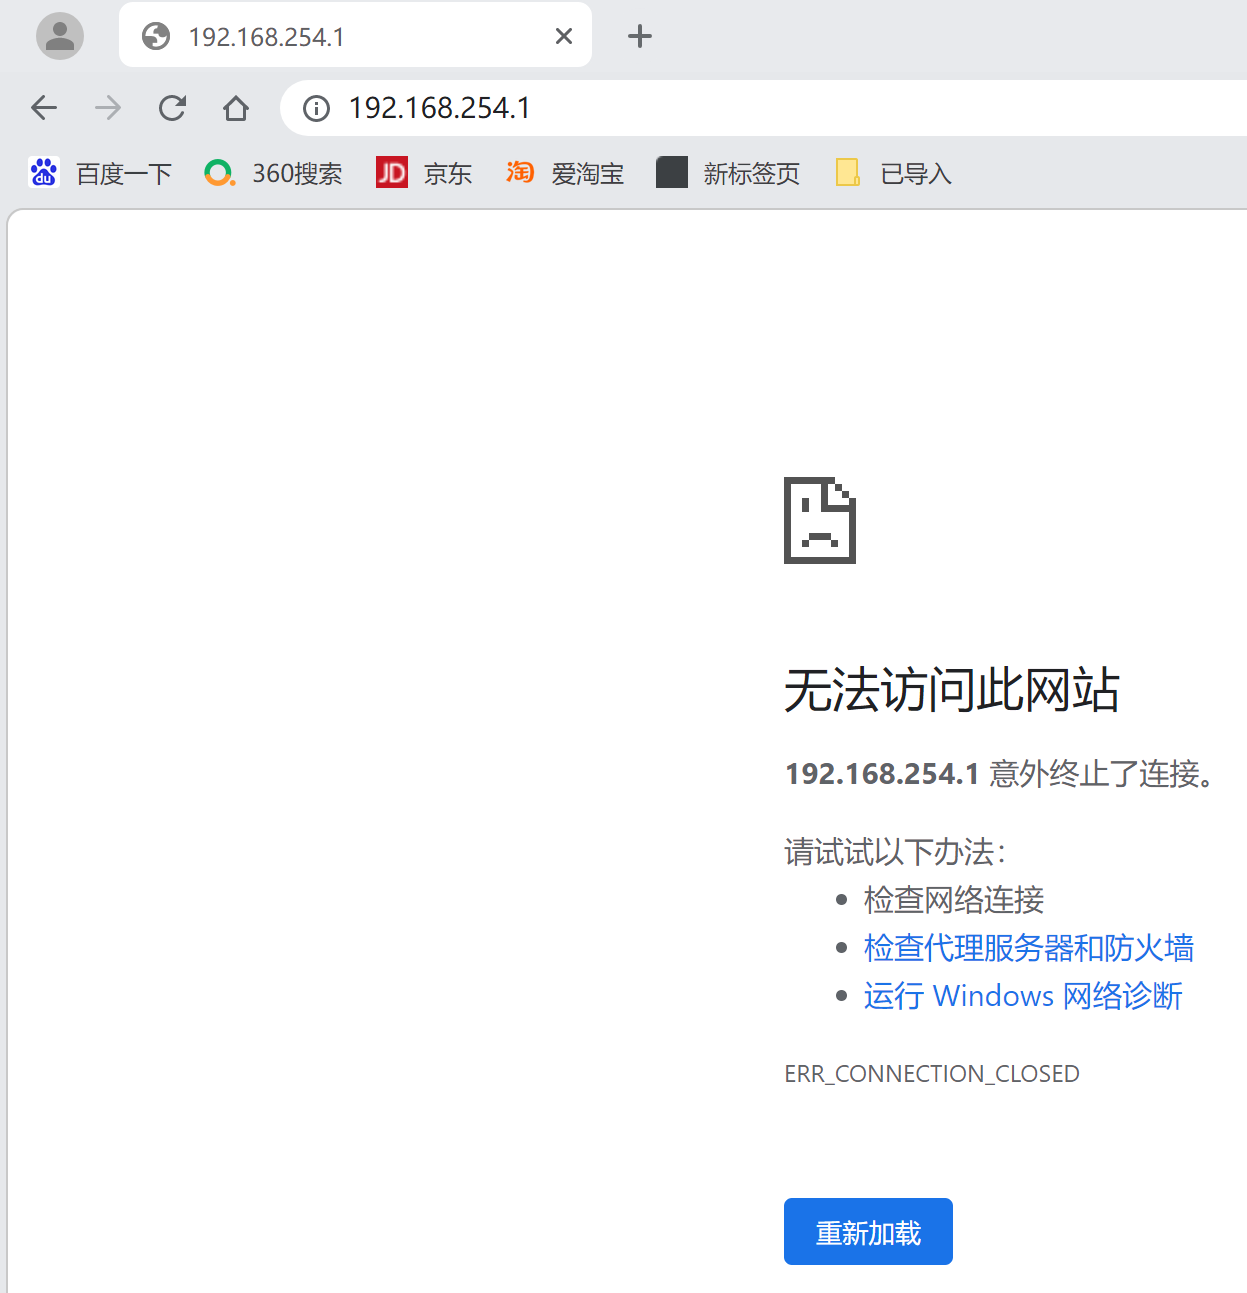Click the 检查代理服务器和防火墙 link
This screenshot has height=1293, width=1247.
tap(1028, 947)
